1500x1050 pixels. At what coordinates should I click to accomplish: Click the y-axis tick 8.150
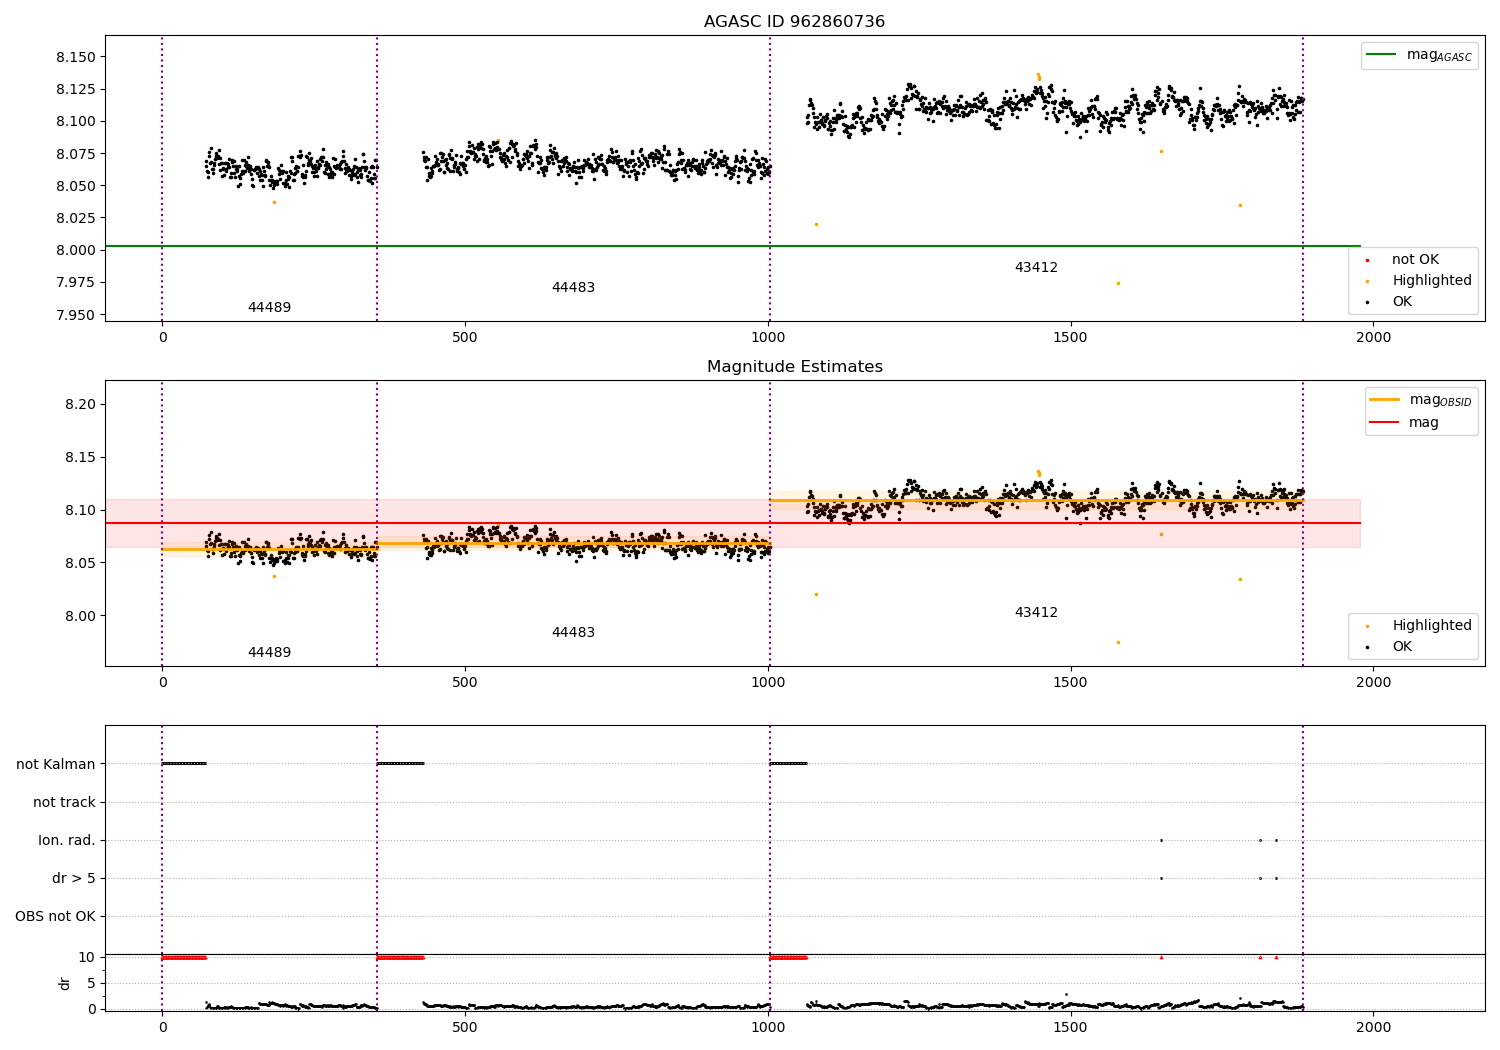click(x=76, y=57)
